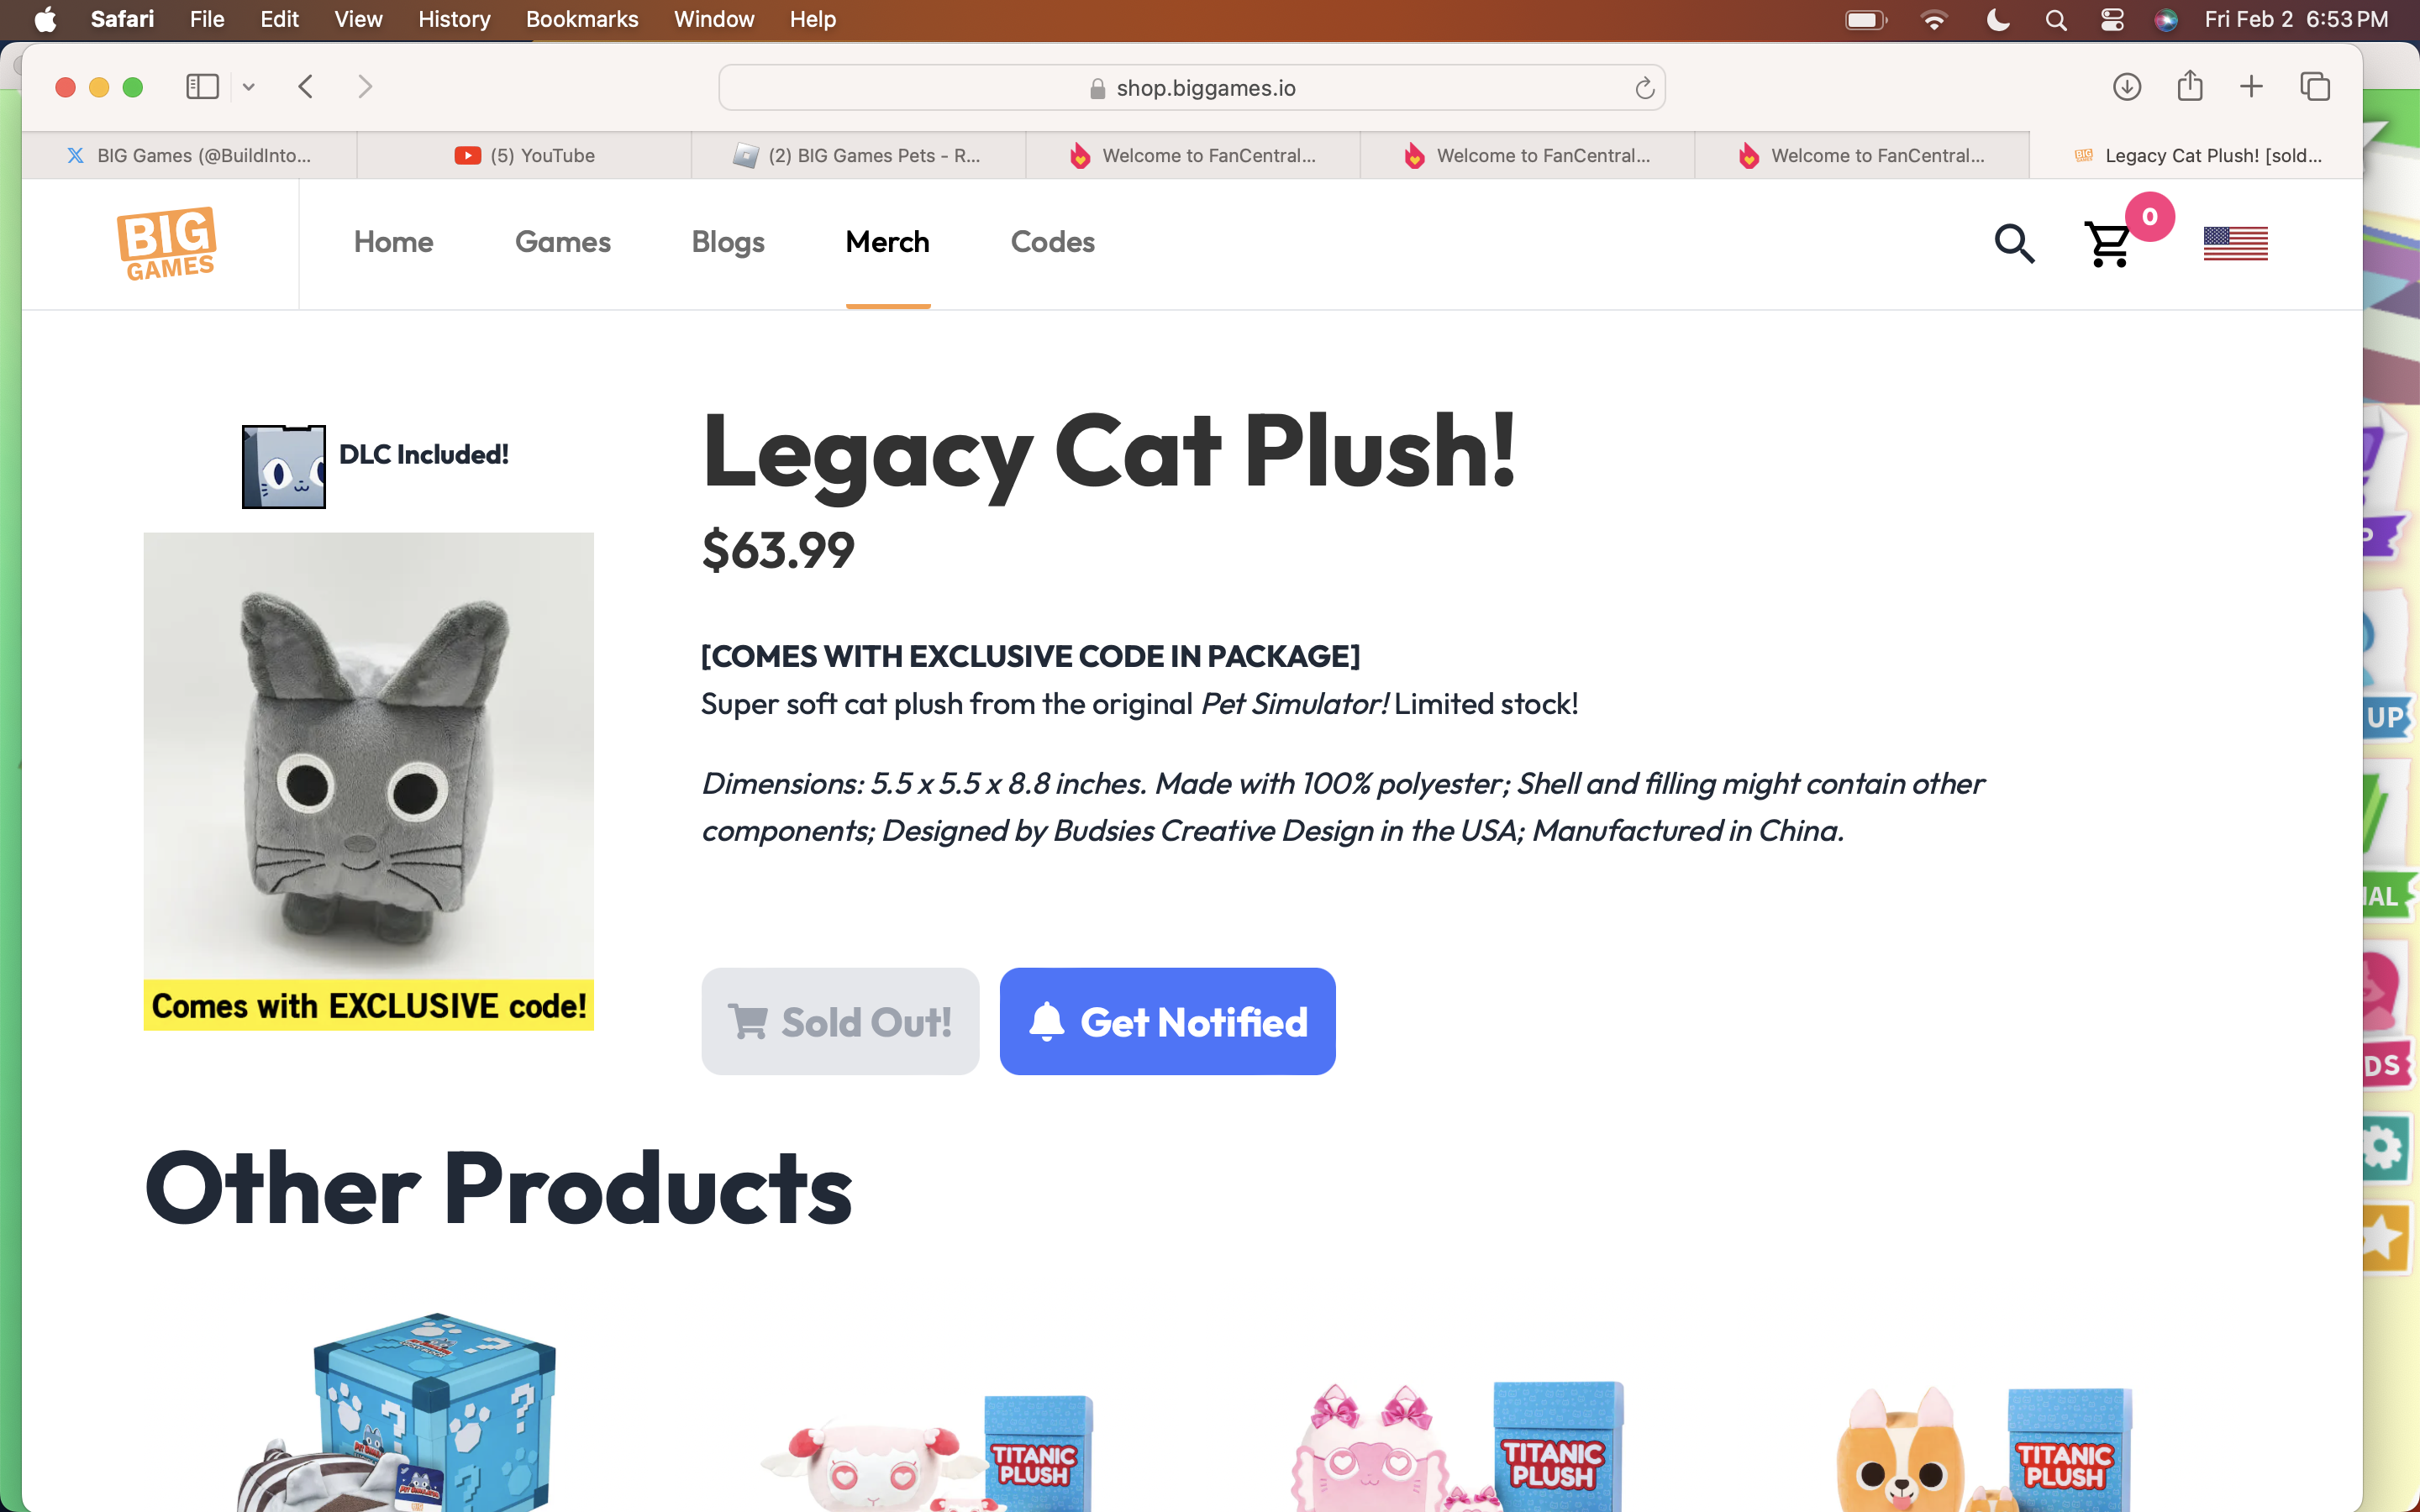This screenshot has height=1512, width=2420.
Task: Open the Safari share icon
Action: pos(2190,86)
